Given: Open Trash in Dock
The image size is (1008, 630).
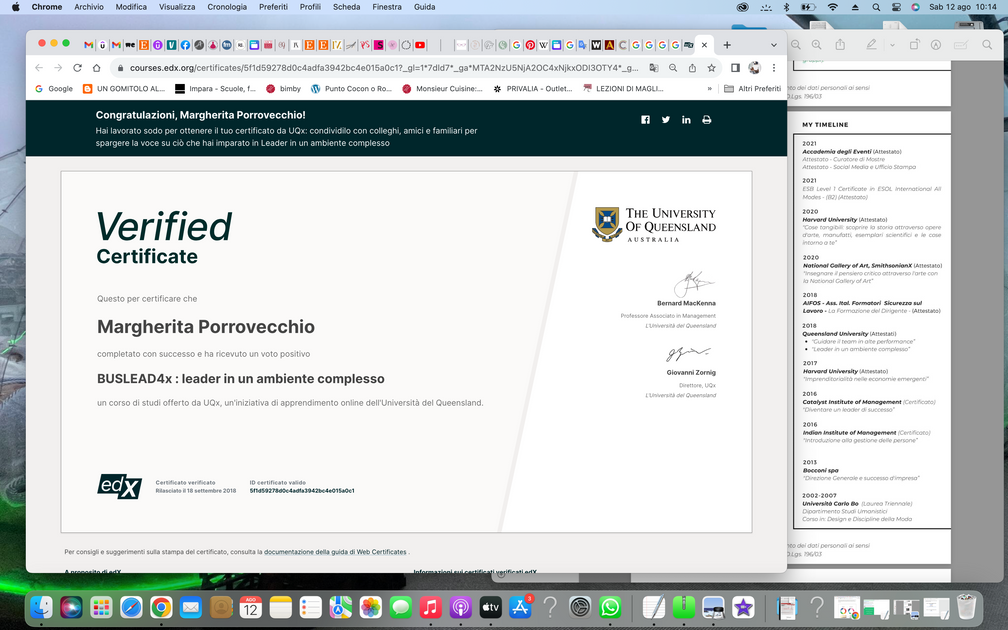Looking at the screenshot, I should pyautogui.click(x=966, y=607).
